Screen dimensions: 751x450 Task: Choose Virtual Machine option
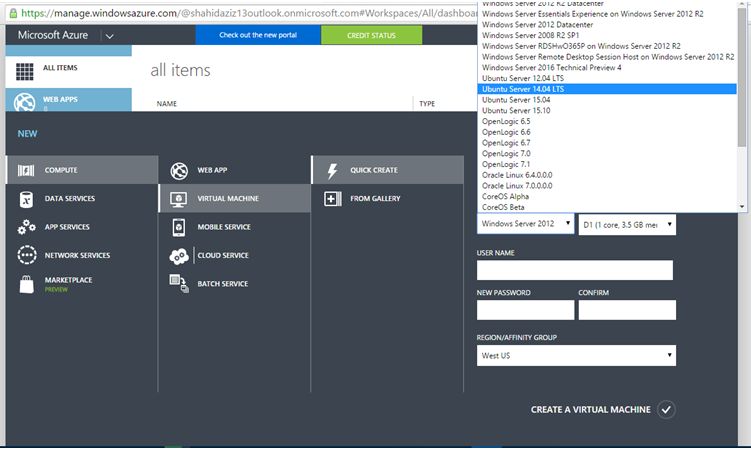tap(235, 198)
